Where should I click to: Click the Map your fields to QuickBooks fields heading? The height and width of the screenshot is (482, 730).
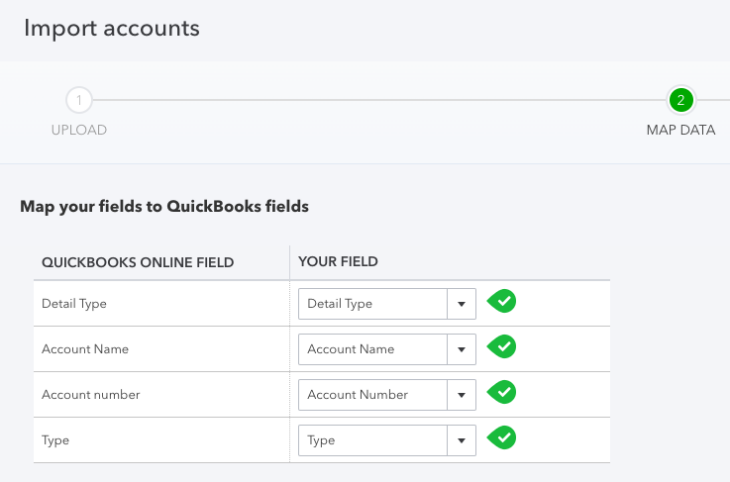click(x=164, y=206)
